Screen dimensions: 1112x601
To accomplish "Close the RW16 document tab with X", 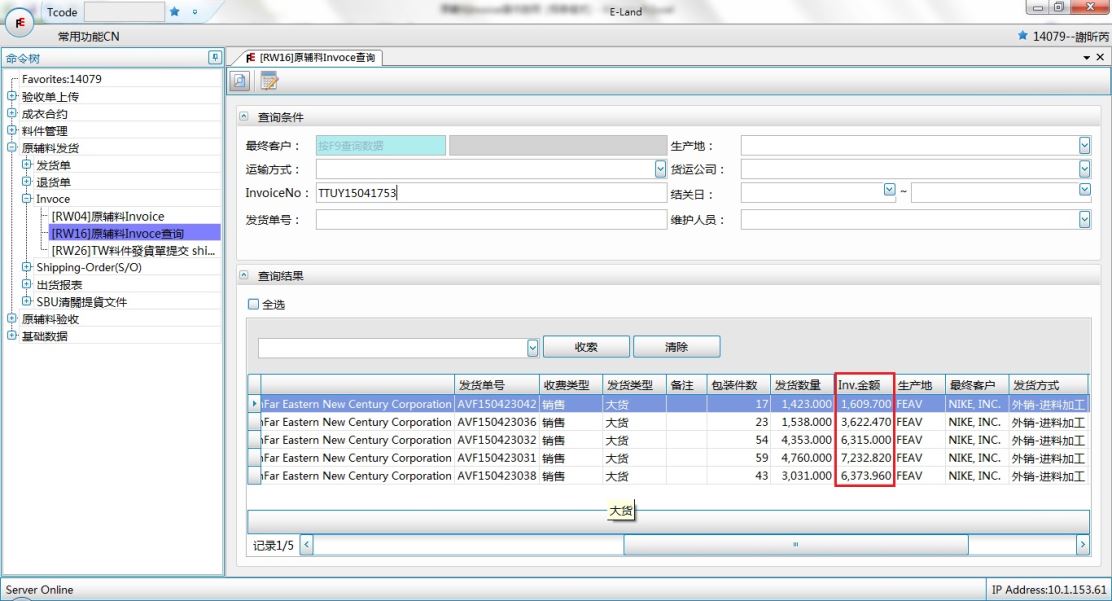I will (x=1101, y=58).
